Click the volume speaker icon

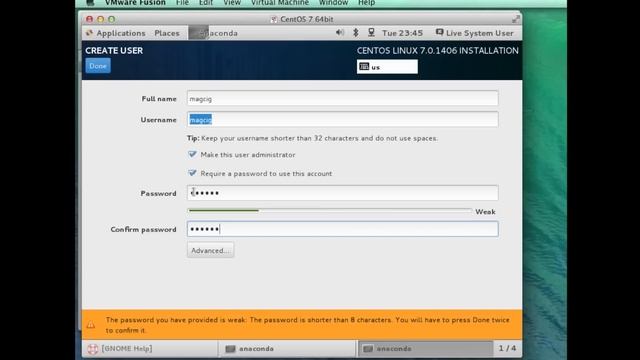340,33
